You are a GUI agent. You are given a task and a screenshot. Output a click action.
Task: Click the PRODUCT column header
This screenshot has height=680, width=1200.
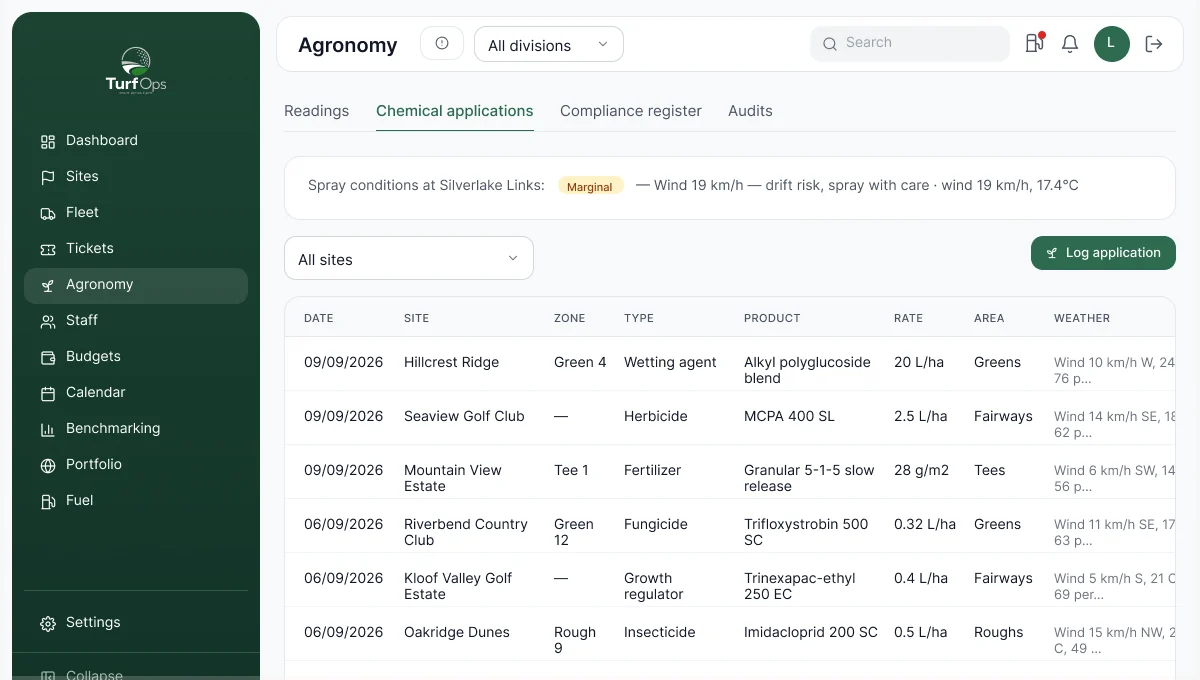click(772, 318)
